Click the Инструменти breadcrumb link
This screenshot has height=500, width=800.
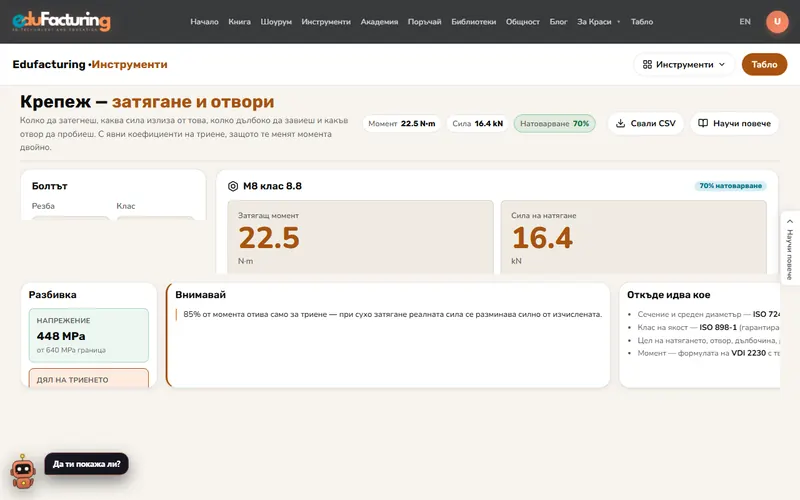point(129,64)
